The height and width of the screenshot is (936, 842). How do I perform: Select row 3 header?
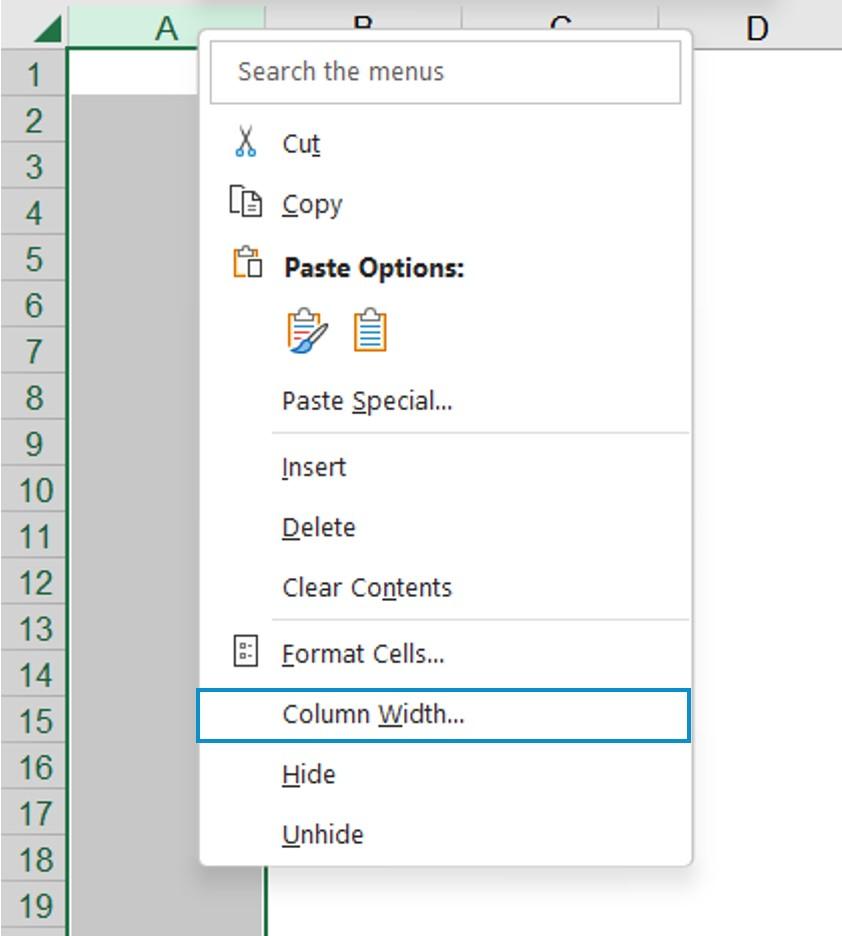(x=33, y=165)
